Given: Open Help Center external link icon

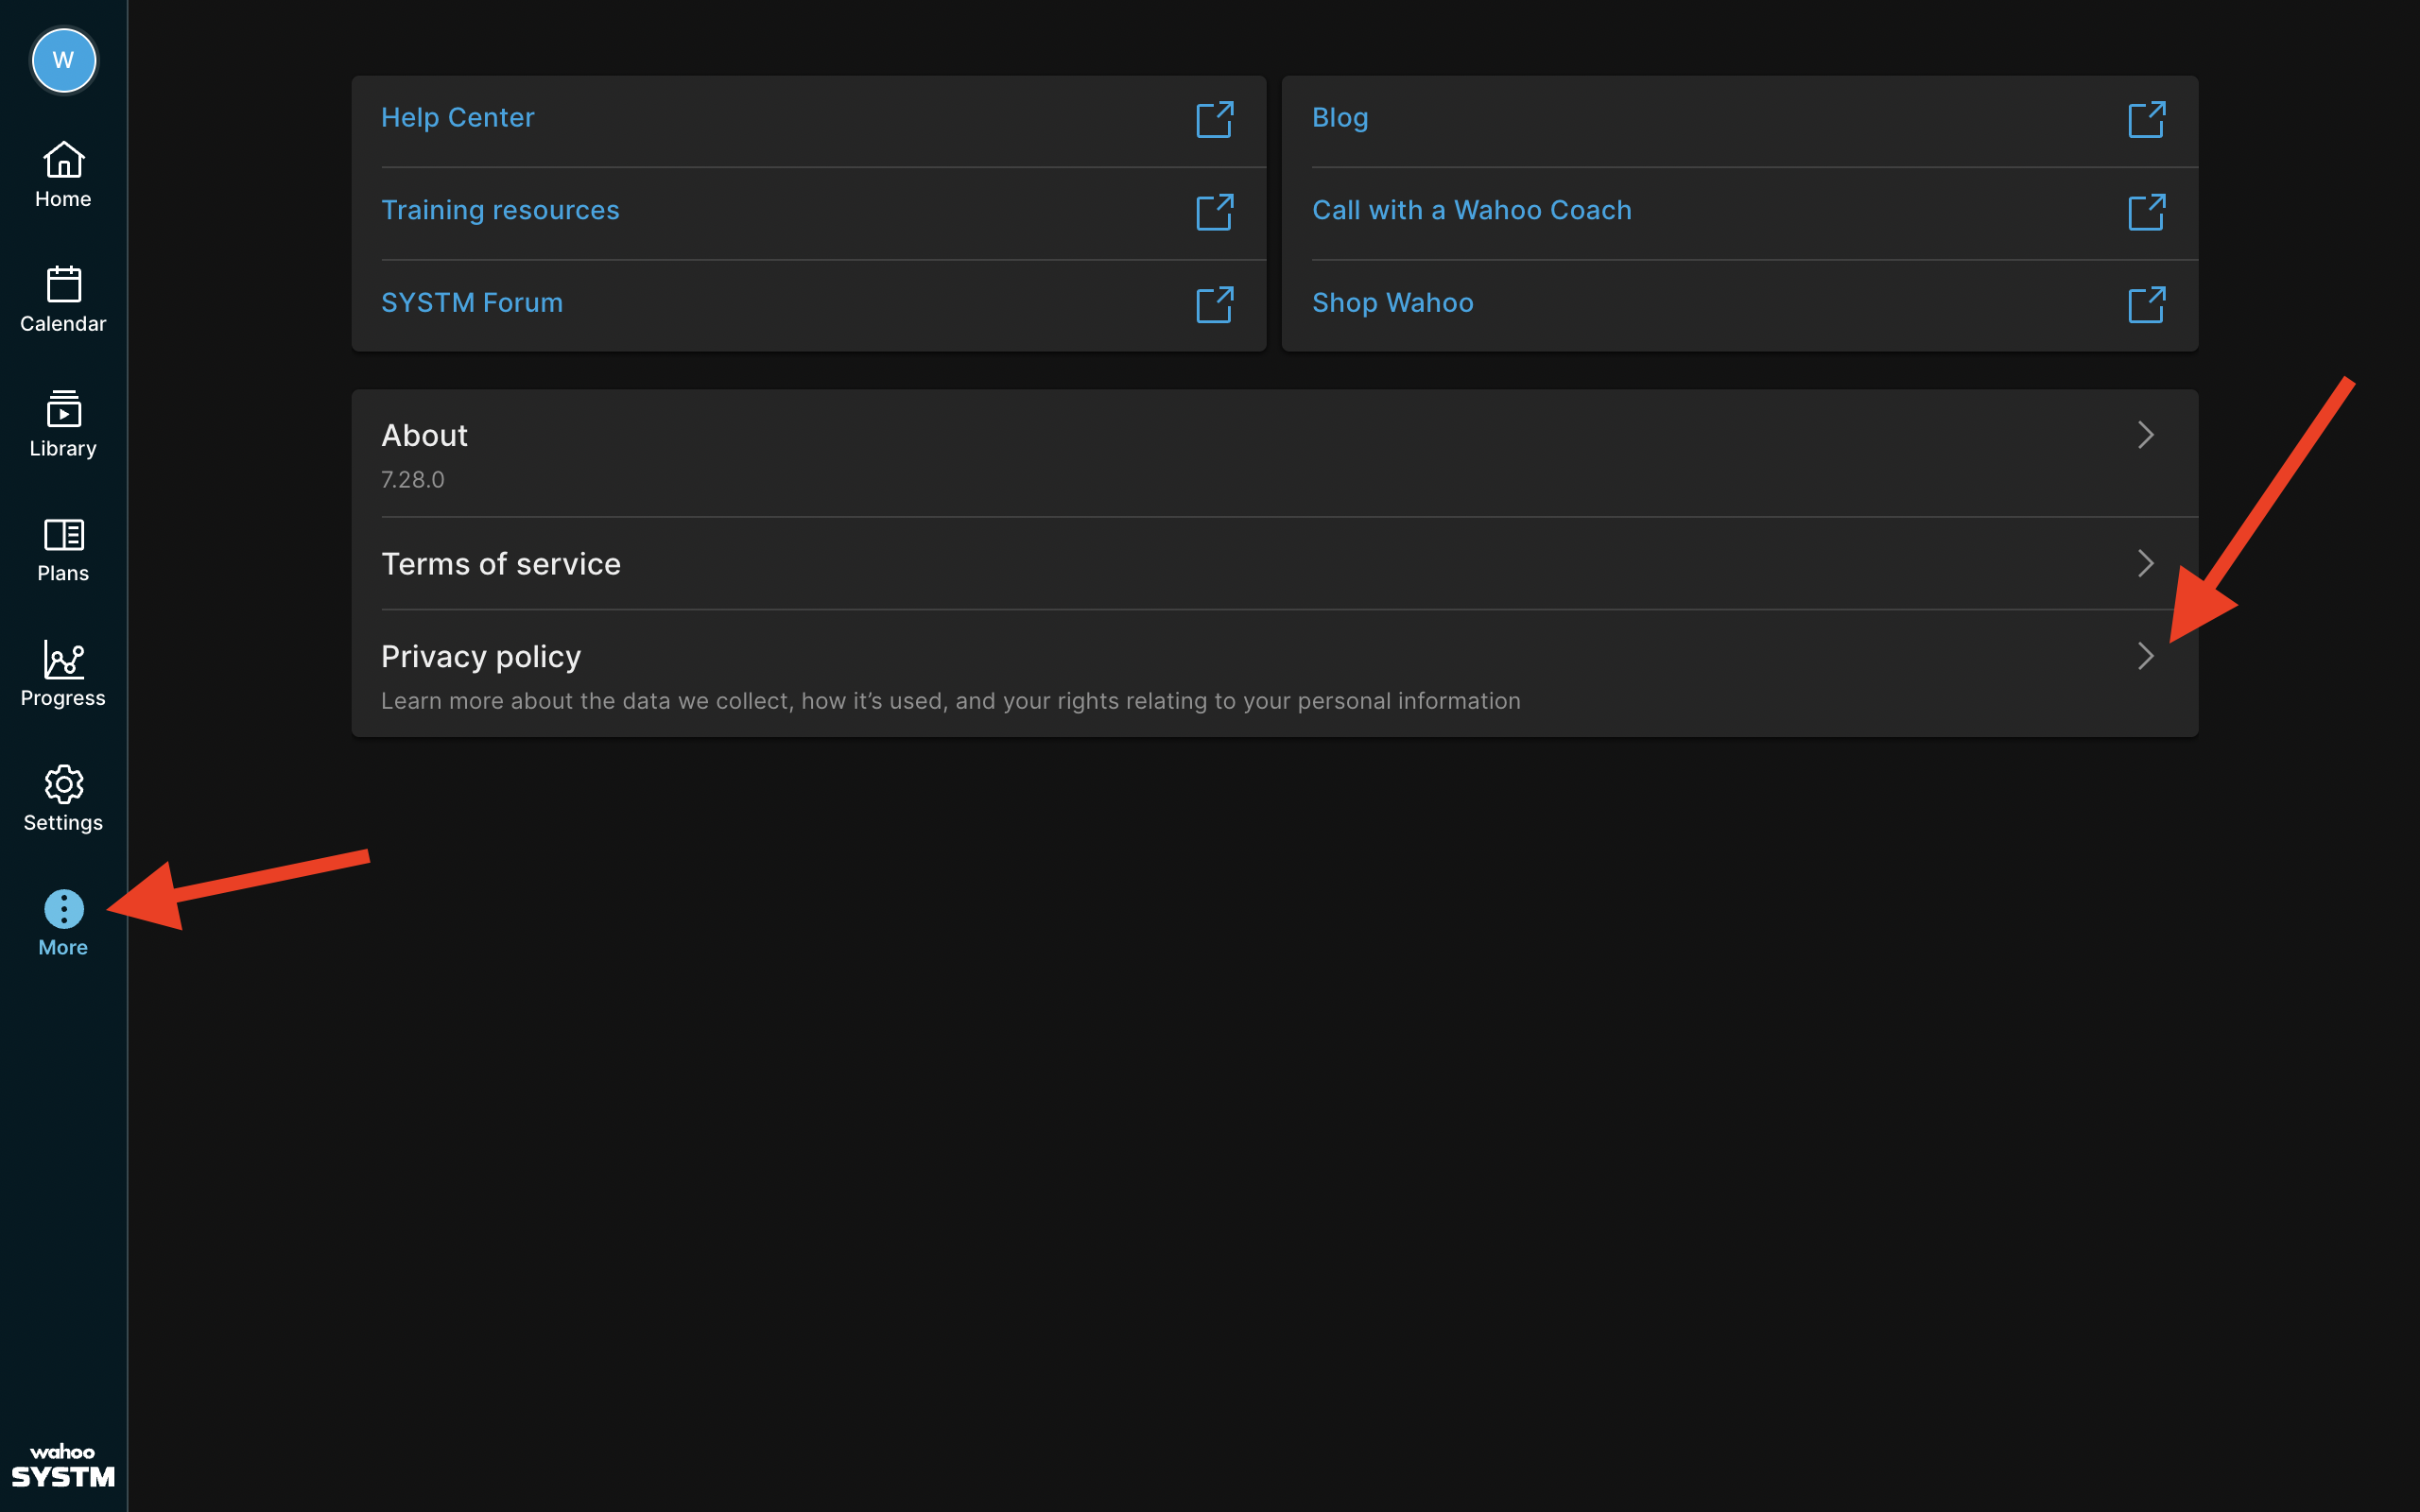Looking at the screenshot, I should [1215, 119].
